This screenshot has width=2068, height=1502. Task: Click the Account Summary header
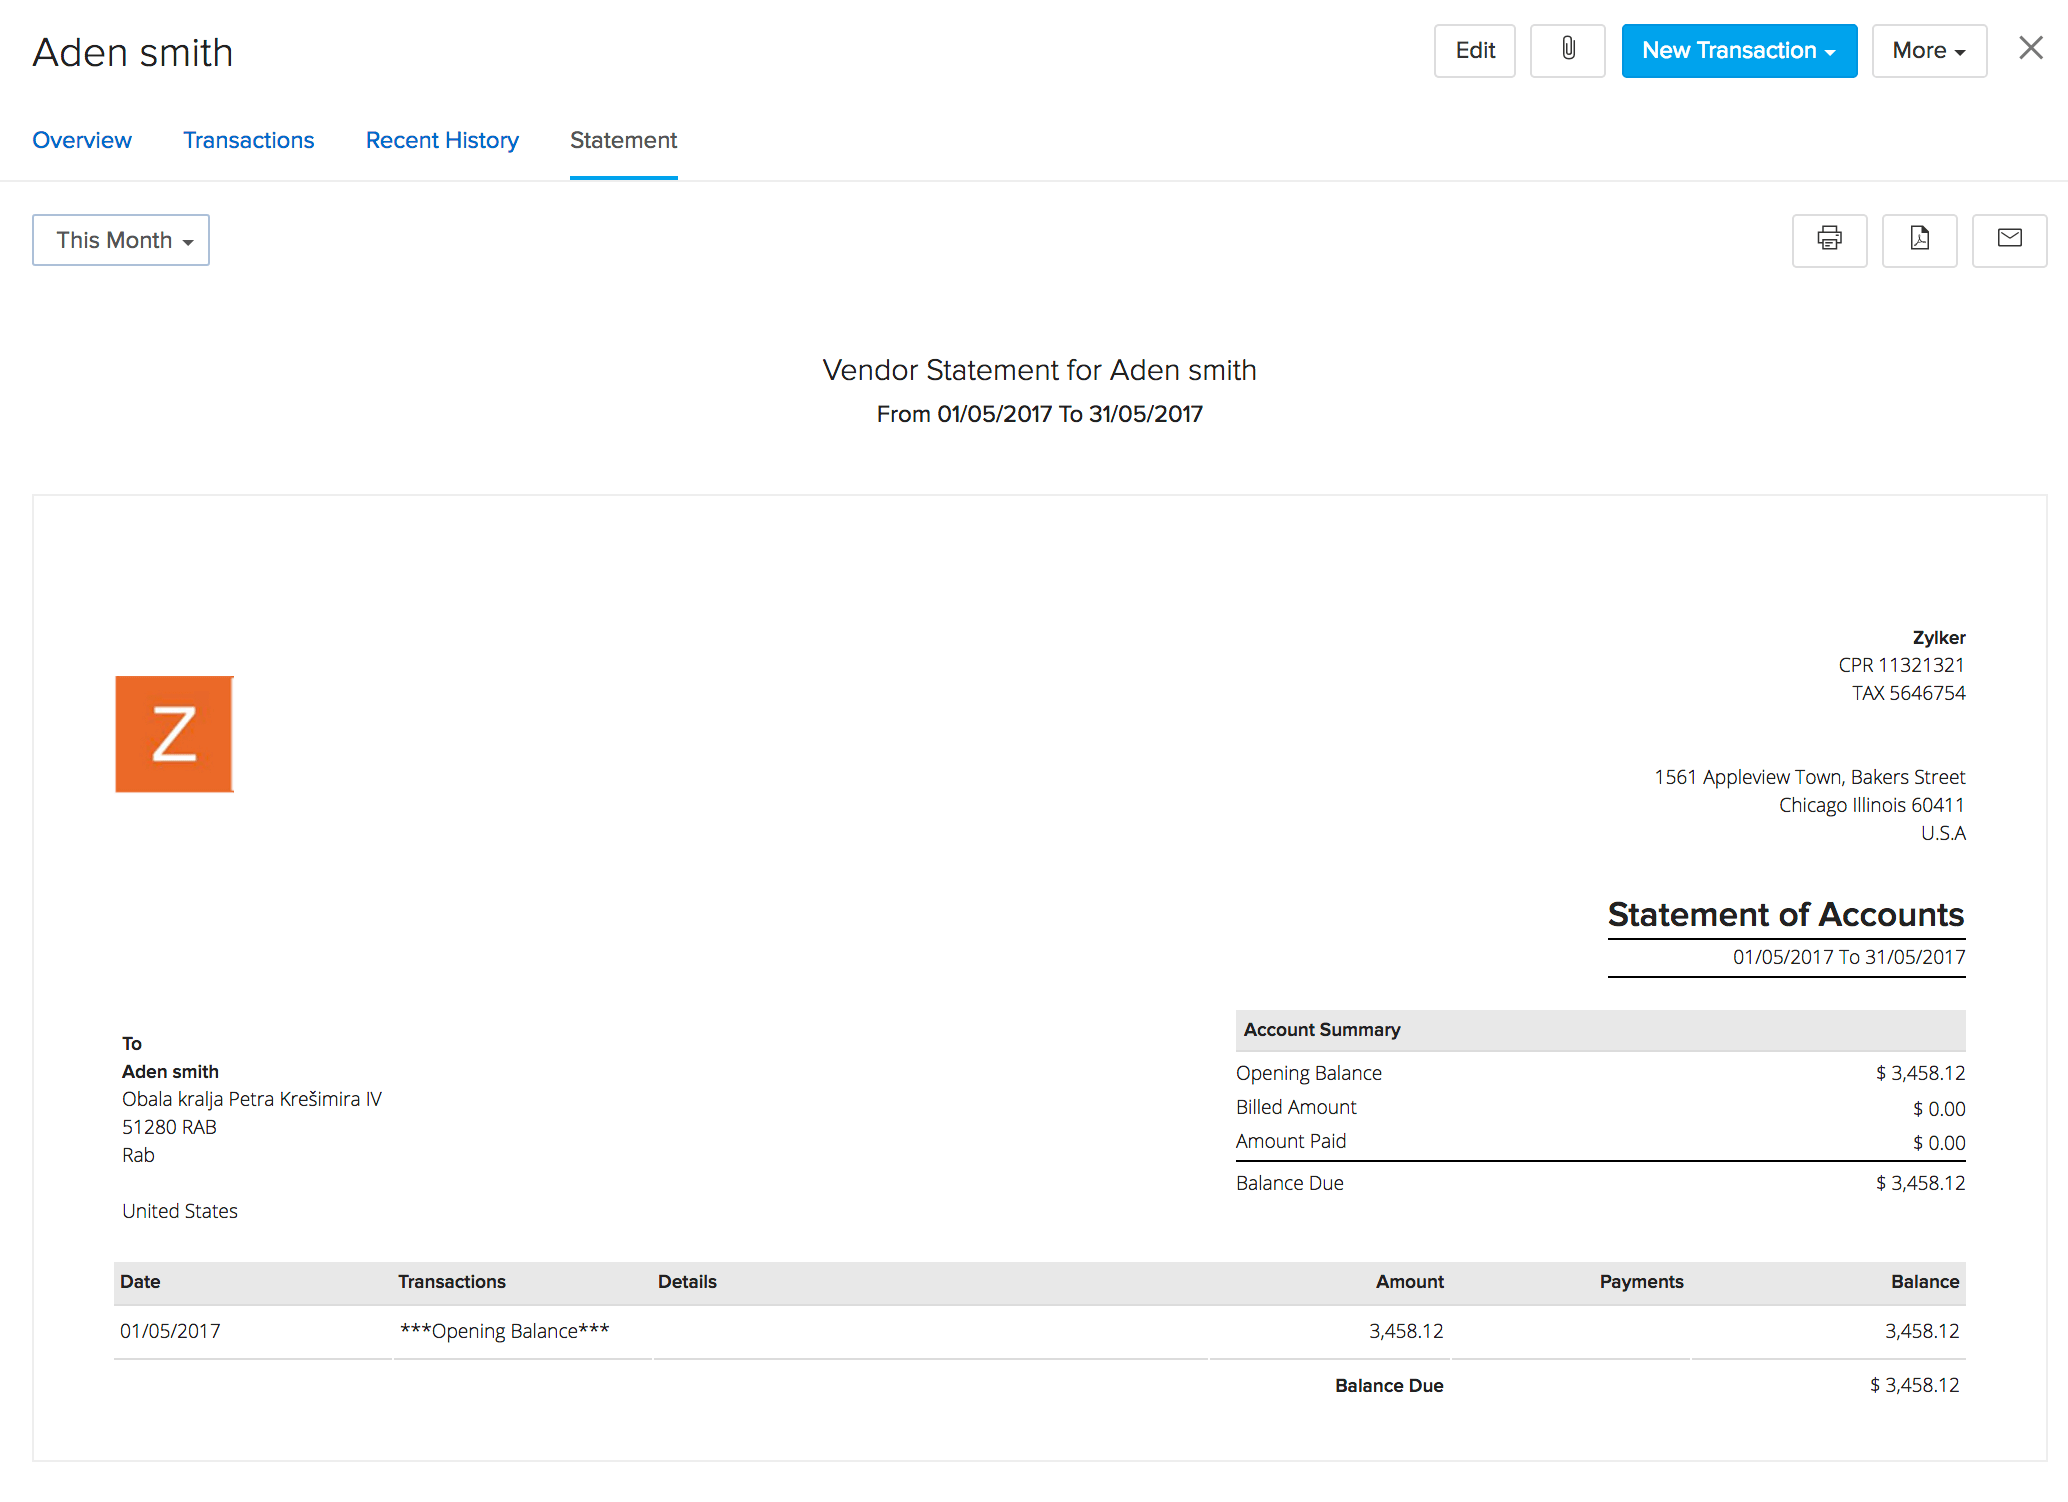1321,1030
